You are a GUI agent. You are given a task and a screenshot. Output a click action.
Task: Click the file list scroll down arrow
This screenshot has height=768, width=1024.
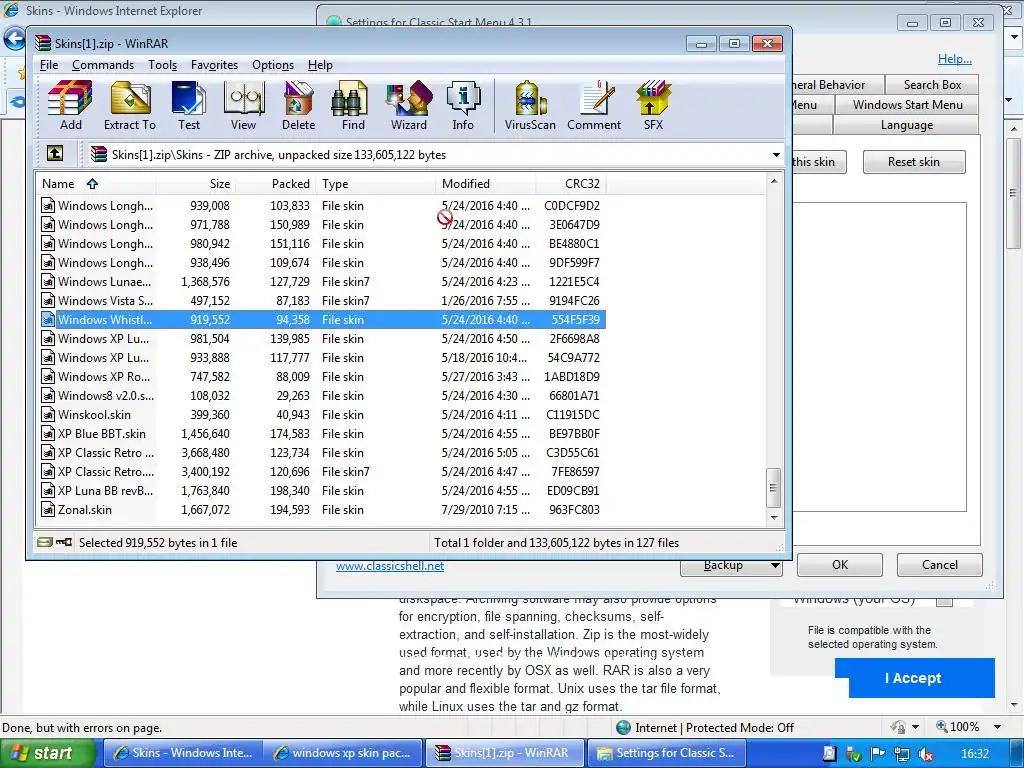773,518
